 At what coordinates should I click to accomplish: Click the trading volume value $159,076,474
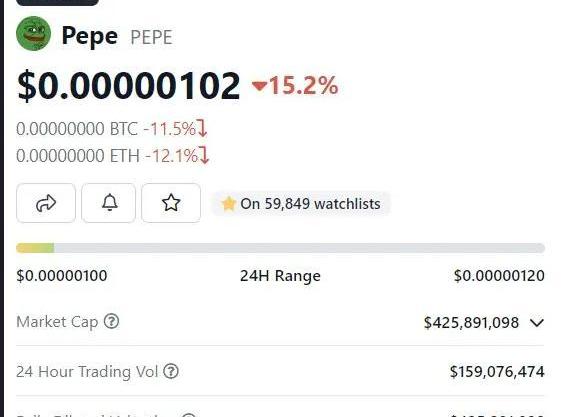point(497,372)
